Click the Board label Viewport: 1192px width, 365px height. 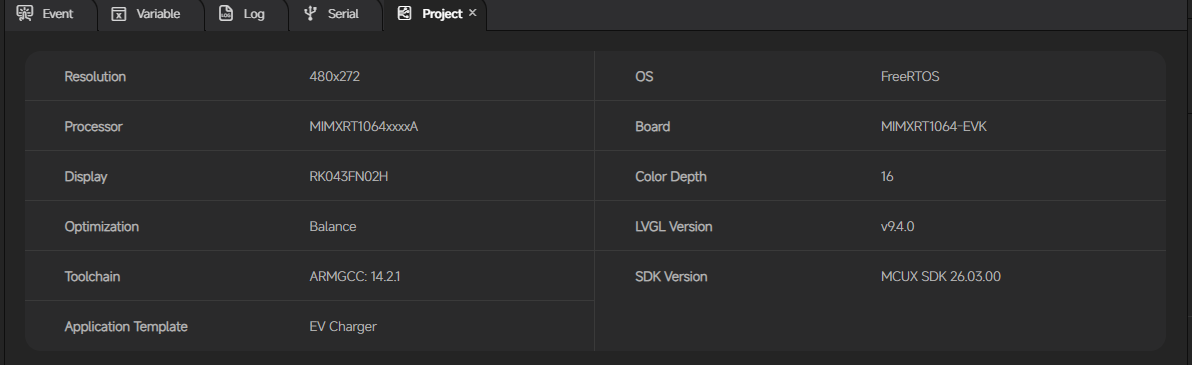coord(652,127)
